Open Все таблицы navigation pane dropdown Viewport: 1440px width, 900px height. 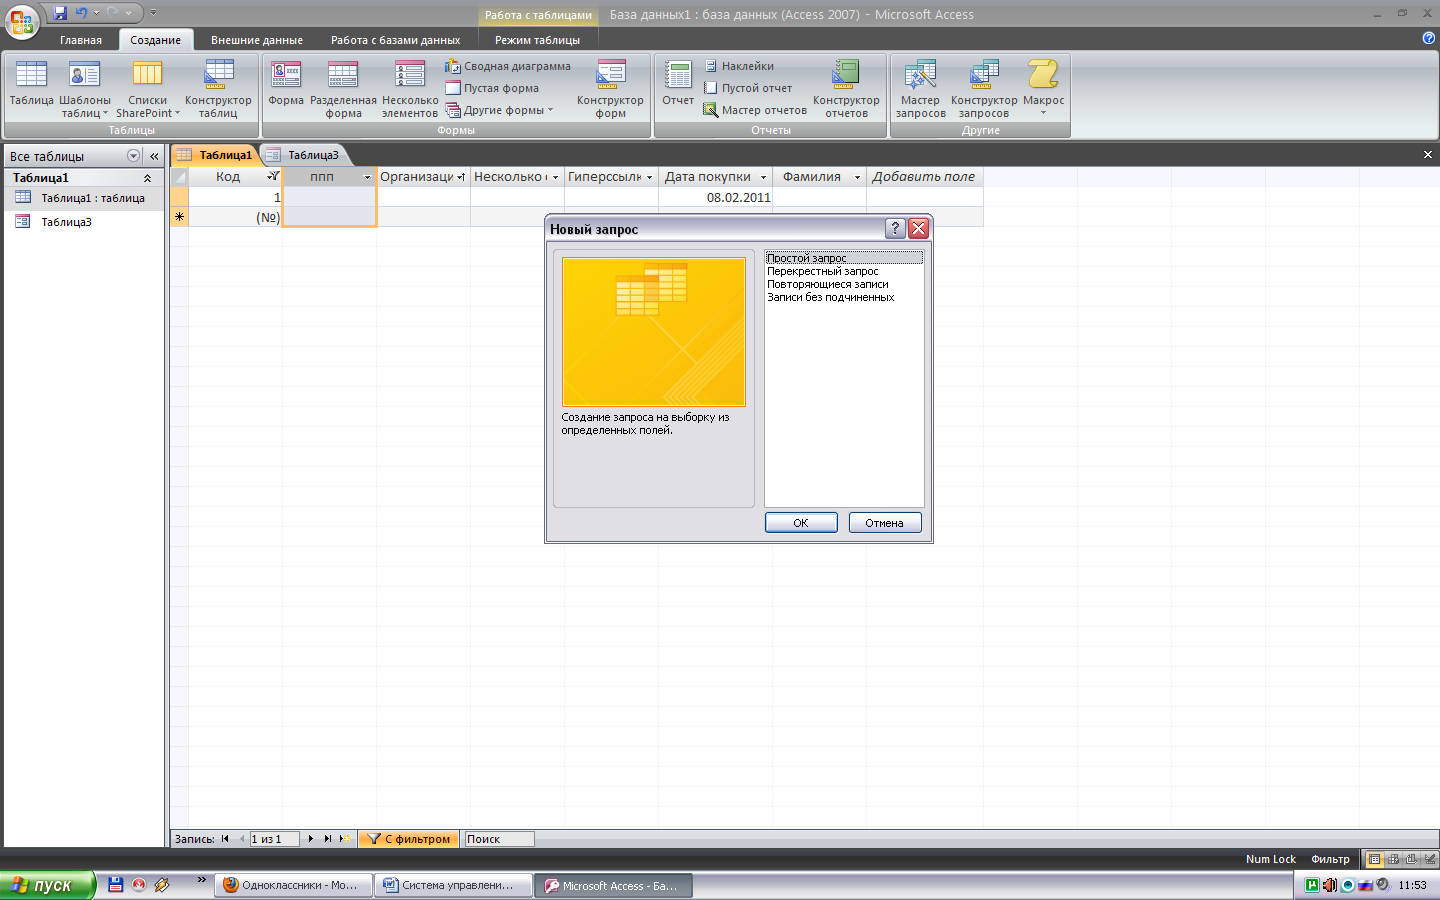(134, 156)
